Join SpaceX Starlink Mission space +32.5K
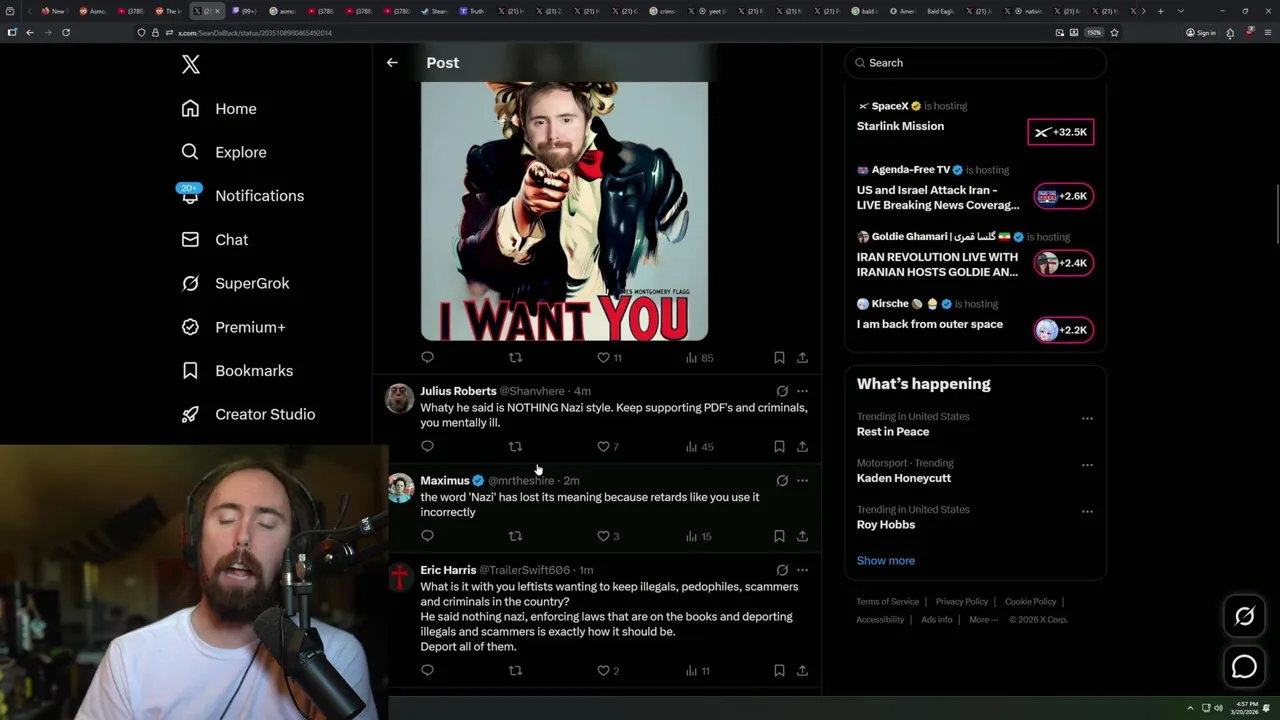Screen dimensions: 1280x720 pos(1061,132)
